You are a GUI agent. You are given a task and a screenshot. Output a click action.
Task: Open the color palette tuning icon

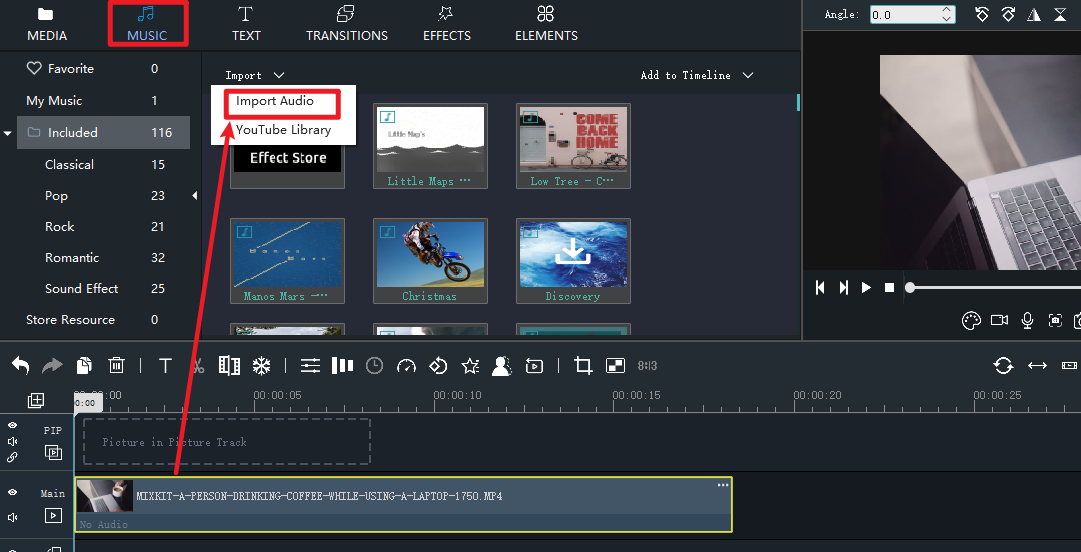971,320
